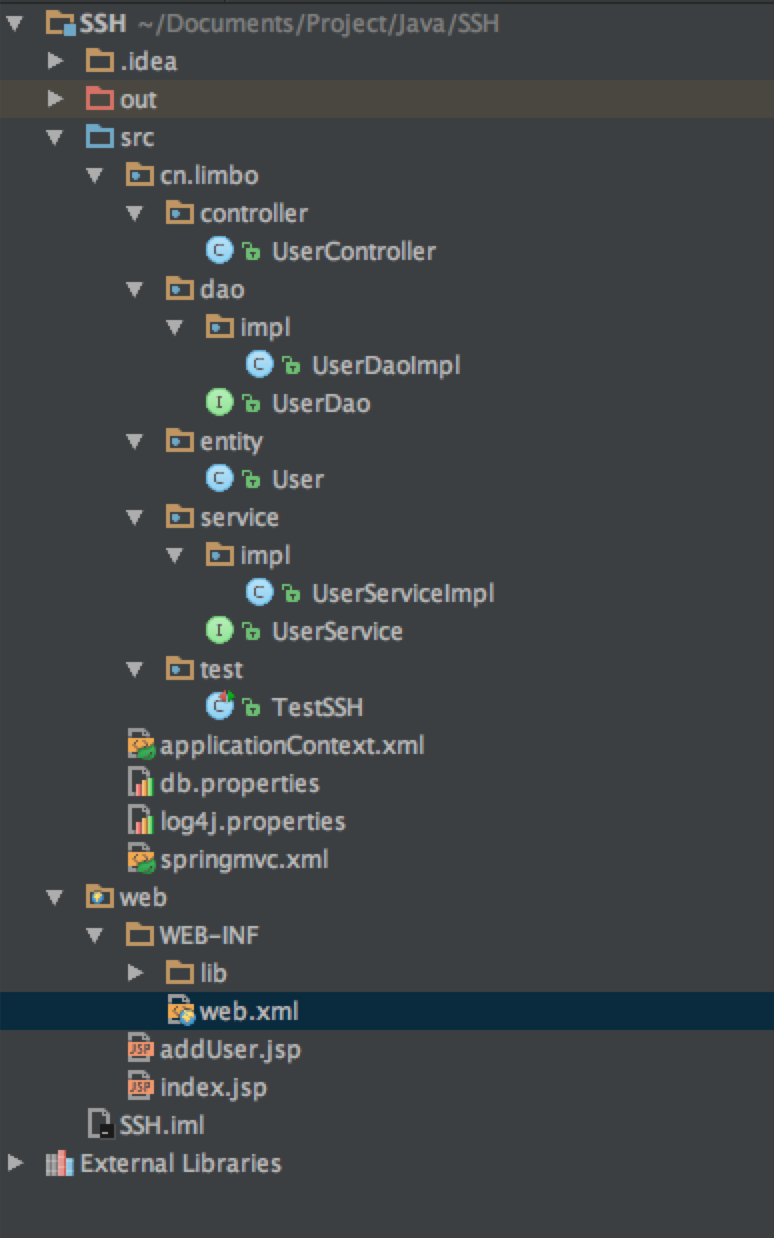Click the web resource folder icon
774x1238 pixels.
[x=99, y=897]
